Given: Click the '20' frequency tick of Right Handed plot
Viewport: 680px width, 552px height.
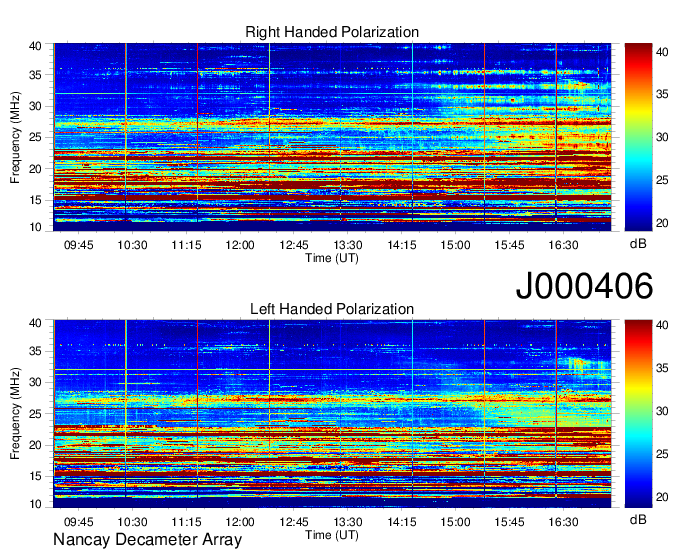Looking at the screenshot, I should click(x=35, y=169).
